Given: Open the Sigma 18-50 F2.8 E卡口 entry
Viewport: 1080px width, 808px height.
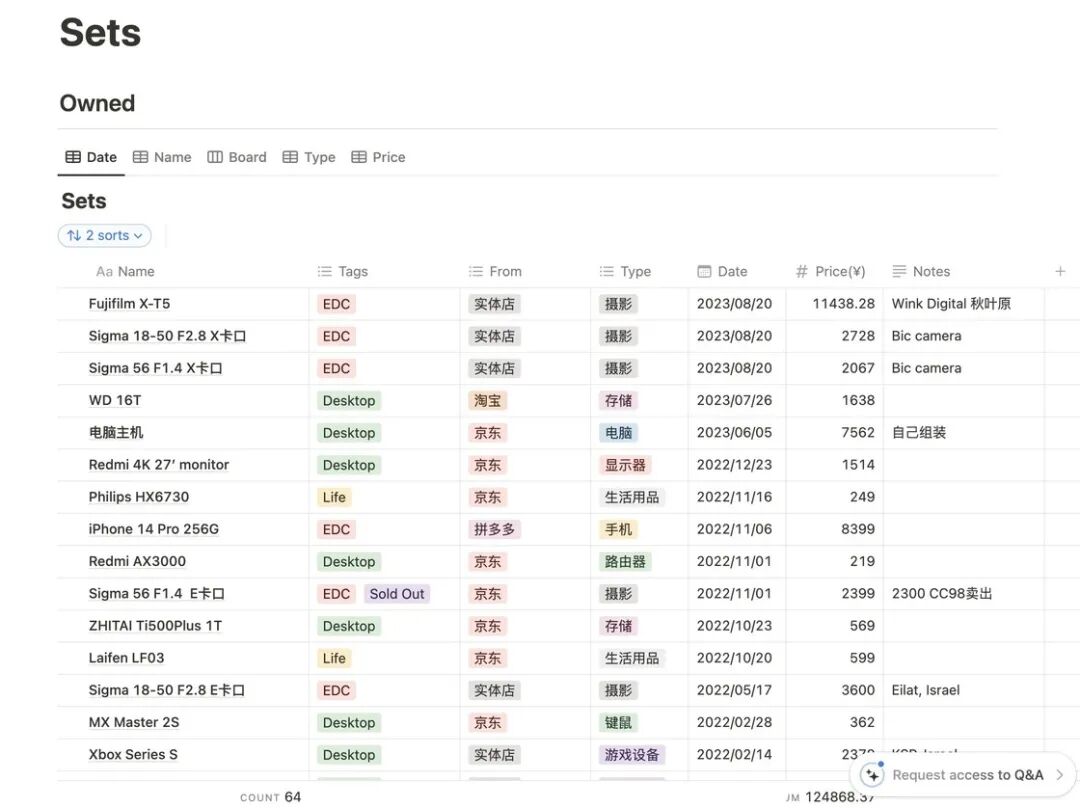Looking at the screenshot, I should pos(167,690).
